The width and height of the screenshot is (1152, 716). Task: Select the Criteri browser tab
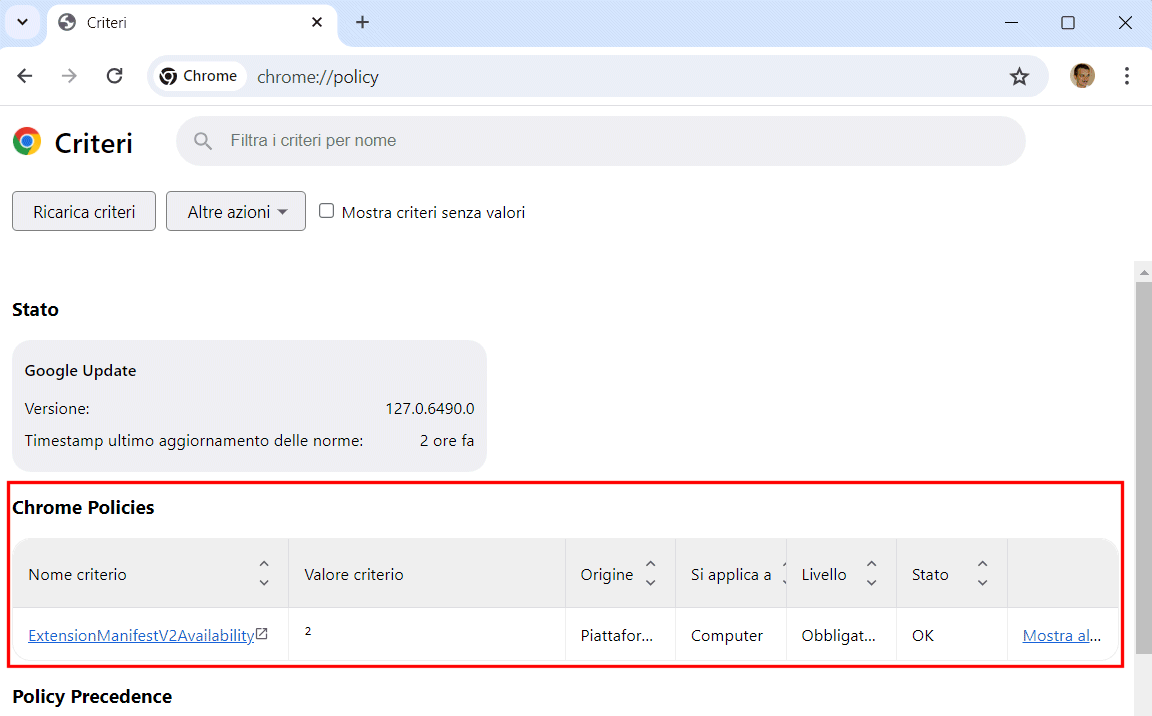point(191,23)
